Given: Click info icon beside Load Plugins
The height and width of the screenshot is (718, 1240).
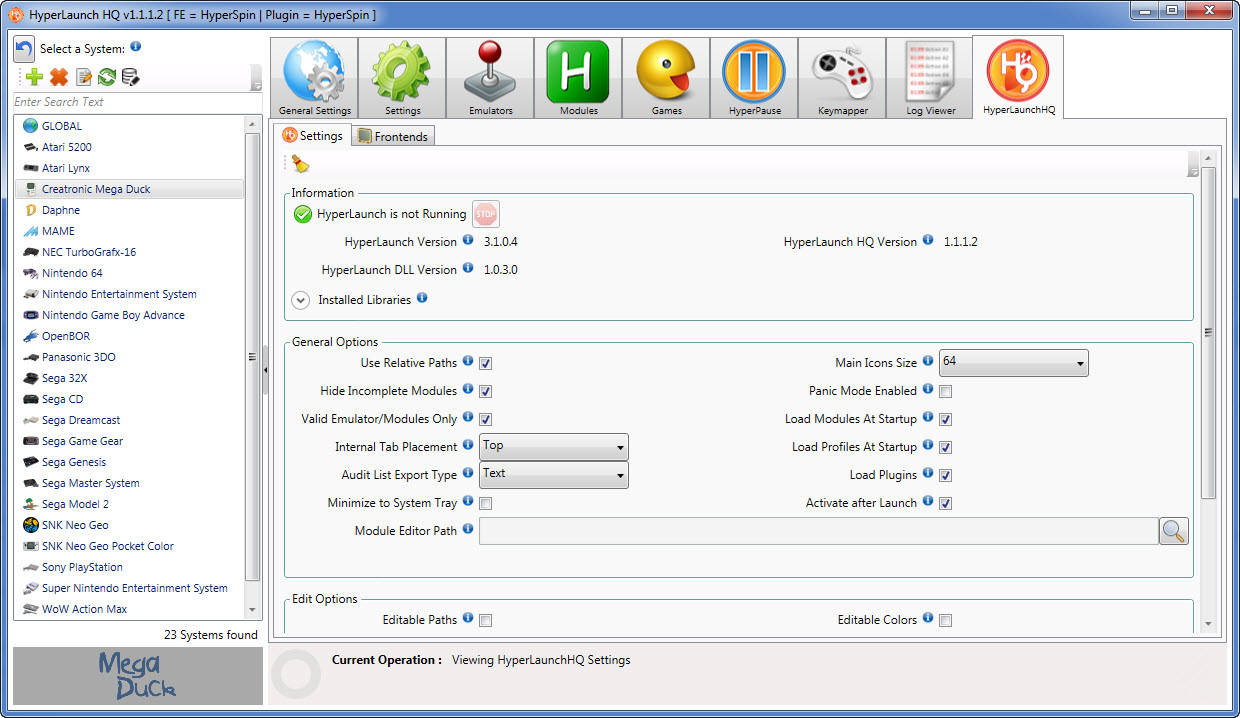Looking at the screenshot, I should click(x=928, y=473).
